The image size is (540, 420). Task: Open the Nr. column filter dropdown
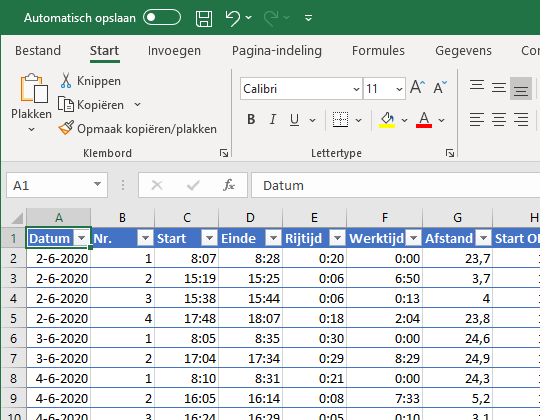[145, 238]
